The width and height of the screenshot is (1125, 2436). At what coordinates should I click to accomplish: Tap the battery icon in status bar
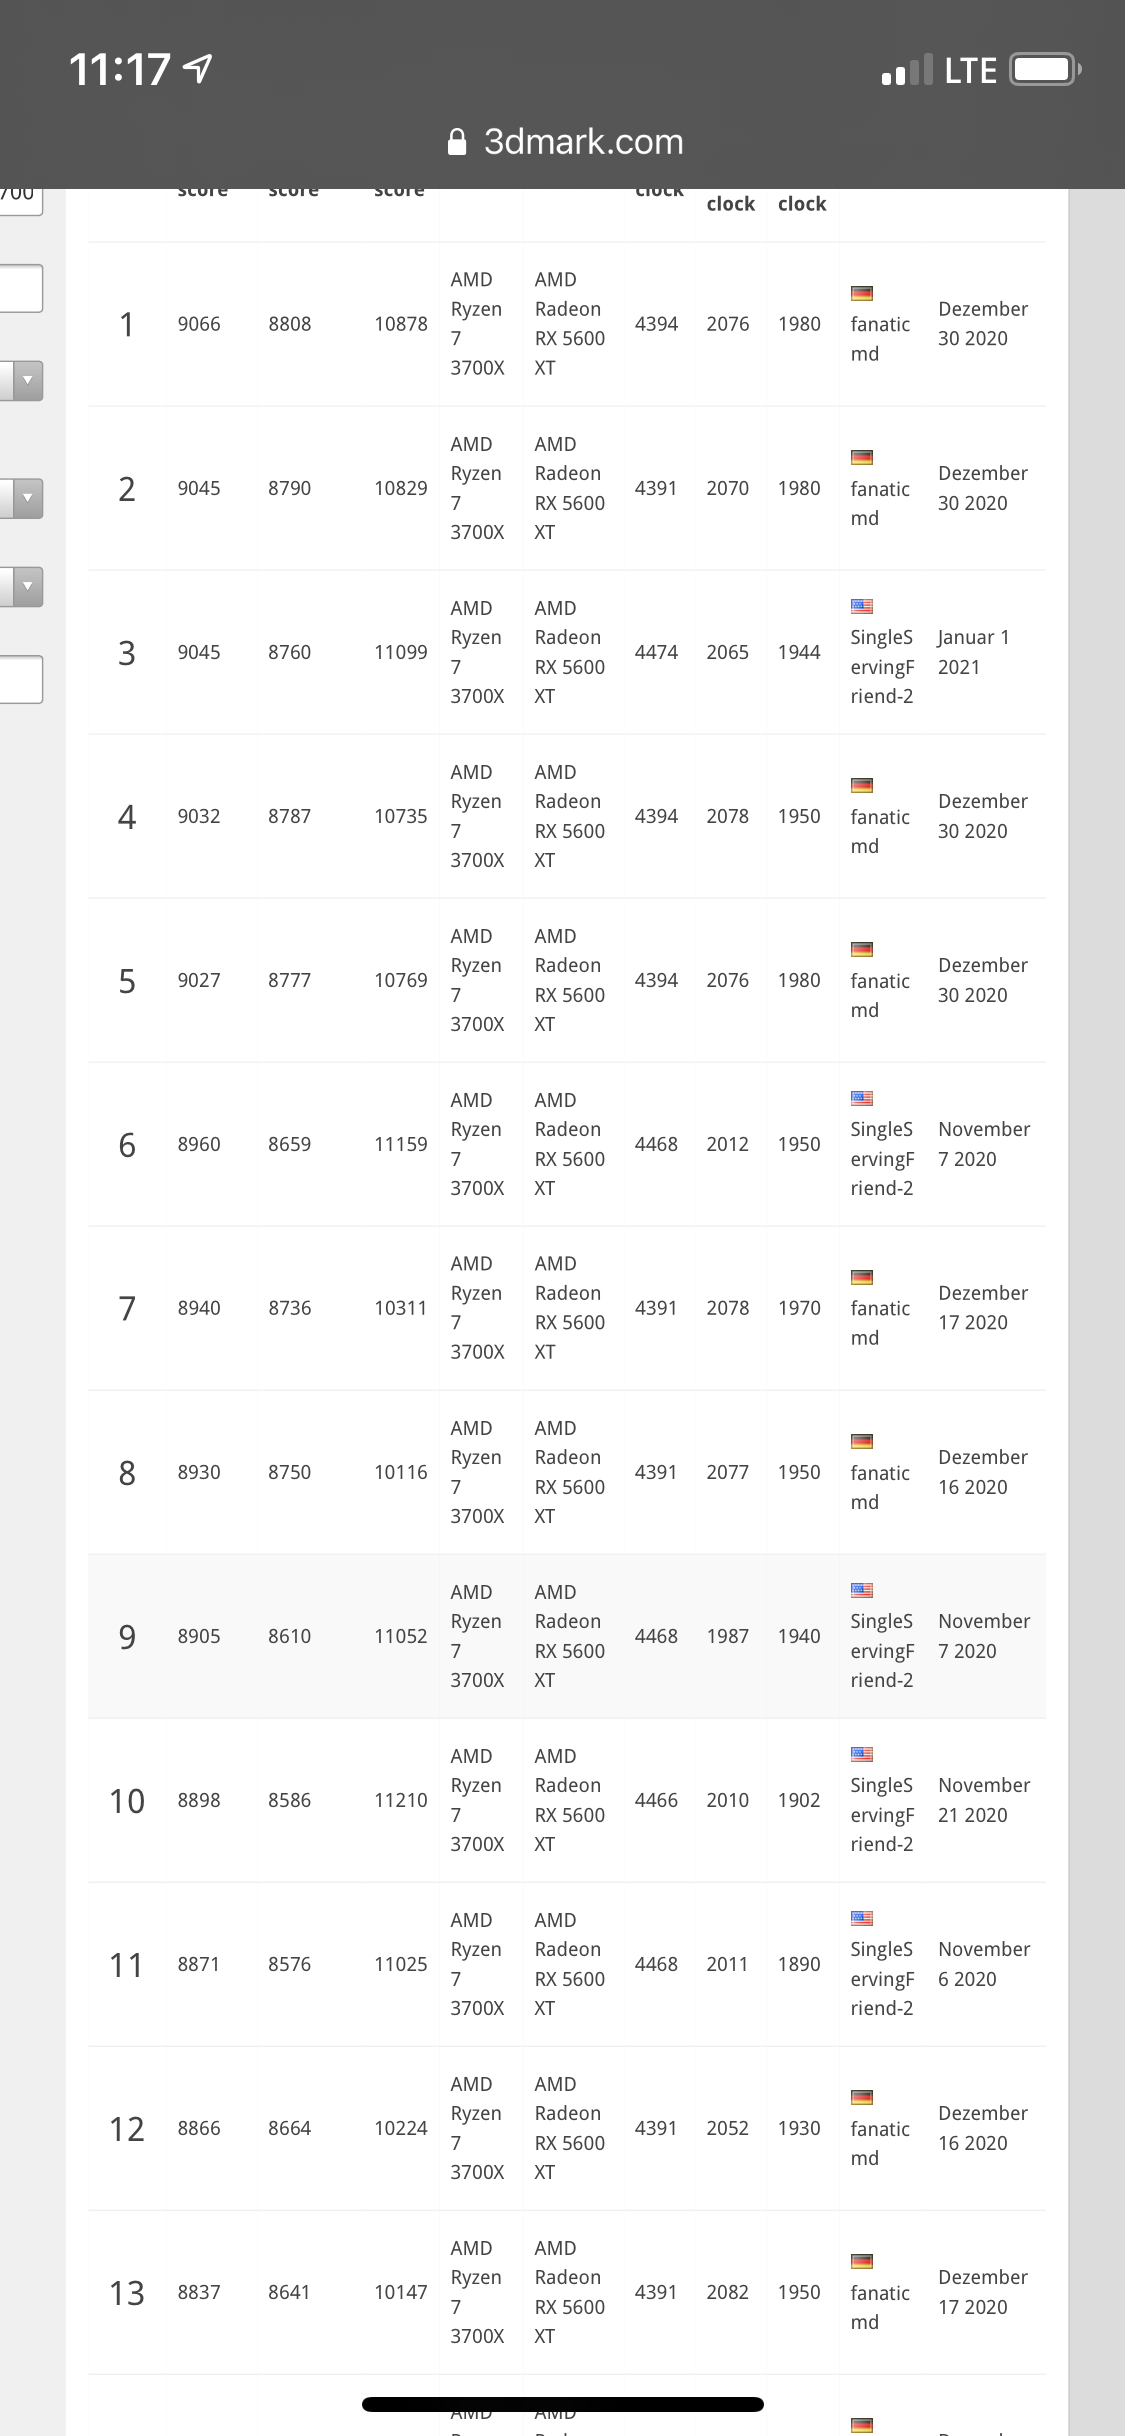coord(1044,70)
